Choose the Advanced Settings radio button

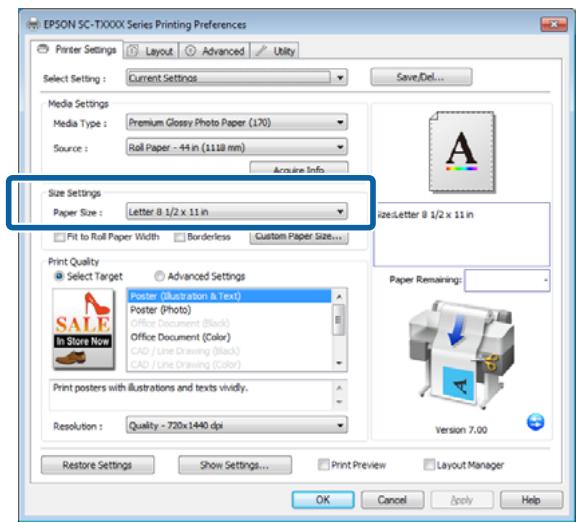point(159,276)
